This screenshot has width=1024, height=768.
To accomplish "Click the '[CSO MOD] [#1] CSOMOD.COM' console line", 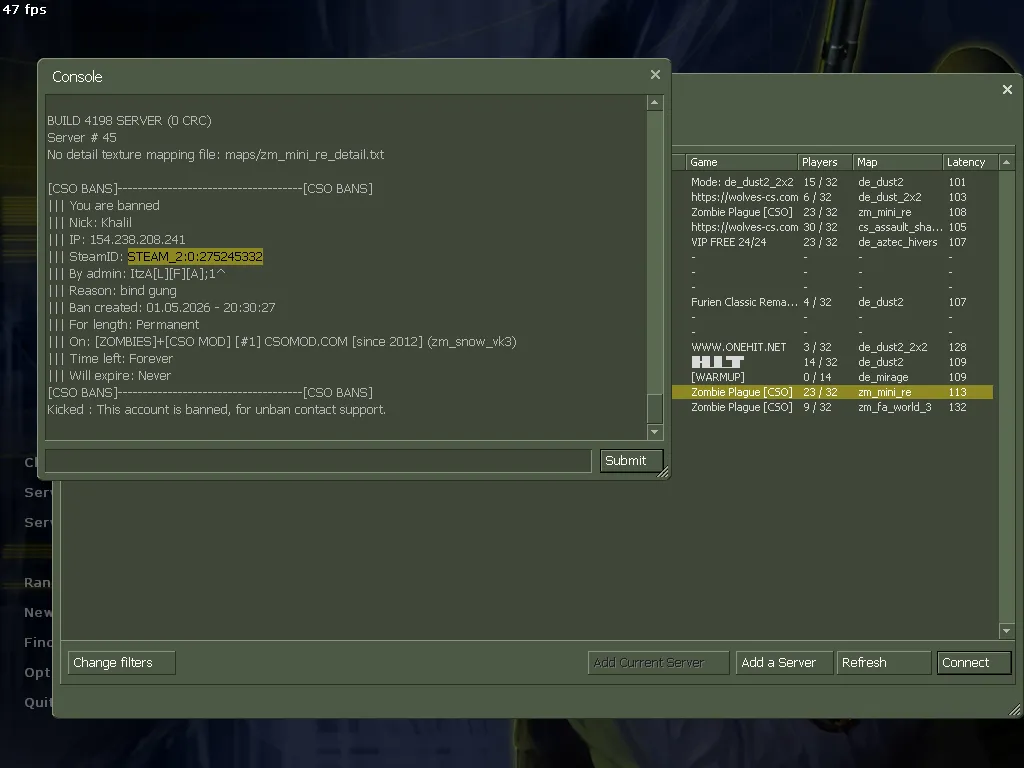I will tap(282, 342).
